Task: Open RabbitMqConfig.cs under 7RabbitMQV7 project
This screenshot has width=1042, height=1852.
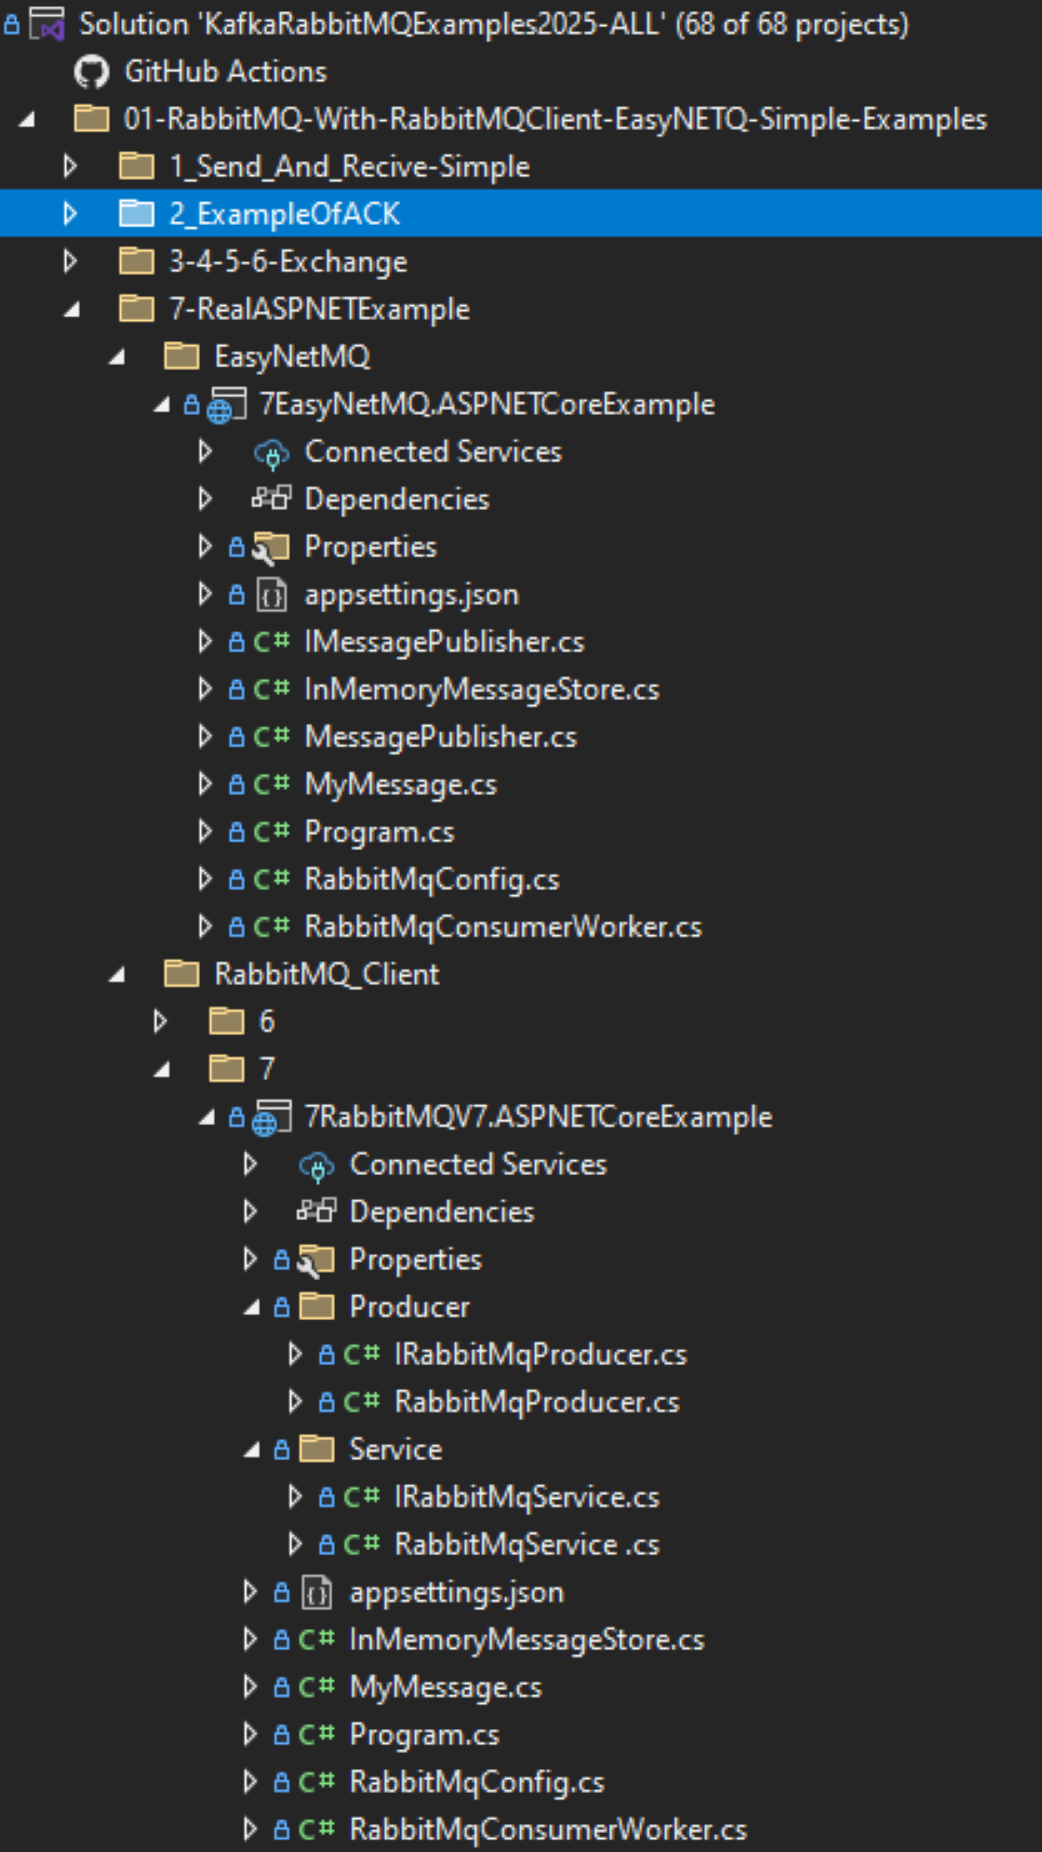Action: click(476, 1782)
